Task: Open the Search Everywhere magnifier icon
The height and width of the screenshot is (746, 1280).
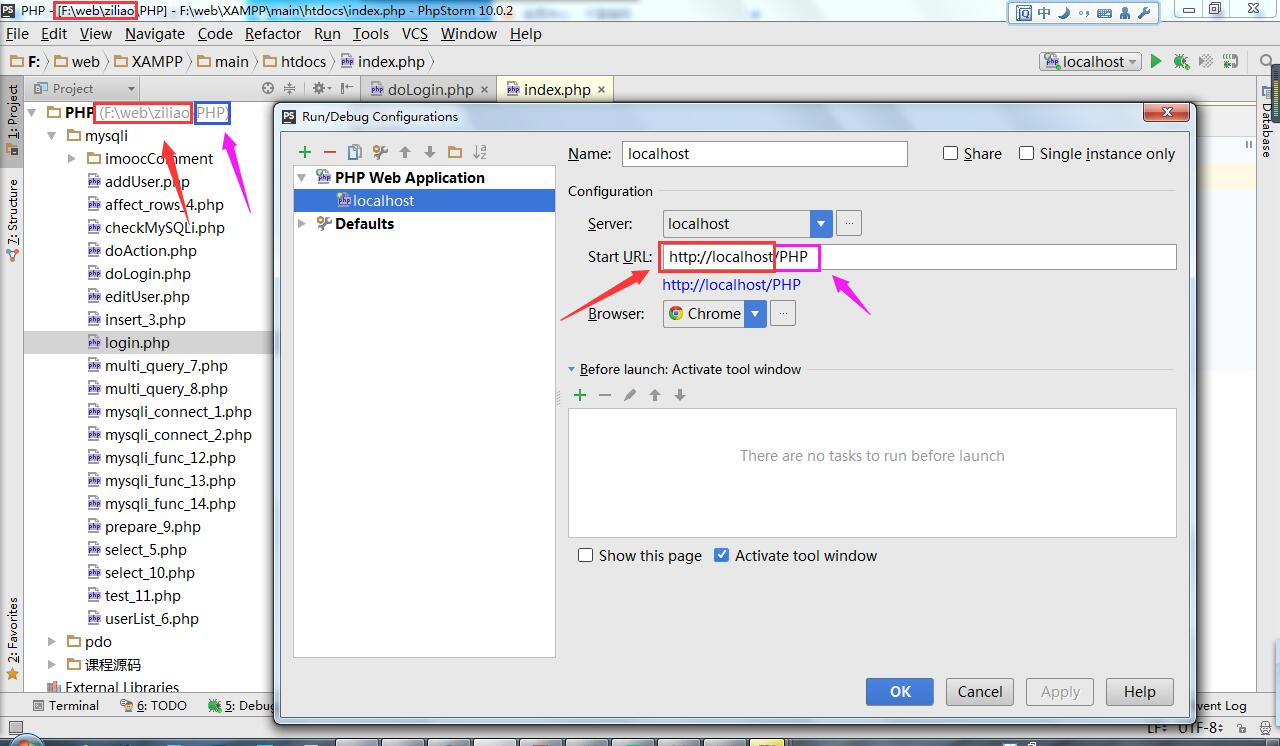Action: click(x=1266, y=61)
